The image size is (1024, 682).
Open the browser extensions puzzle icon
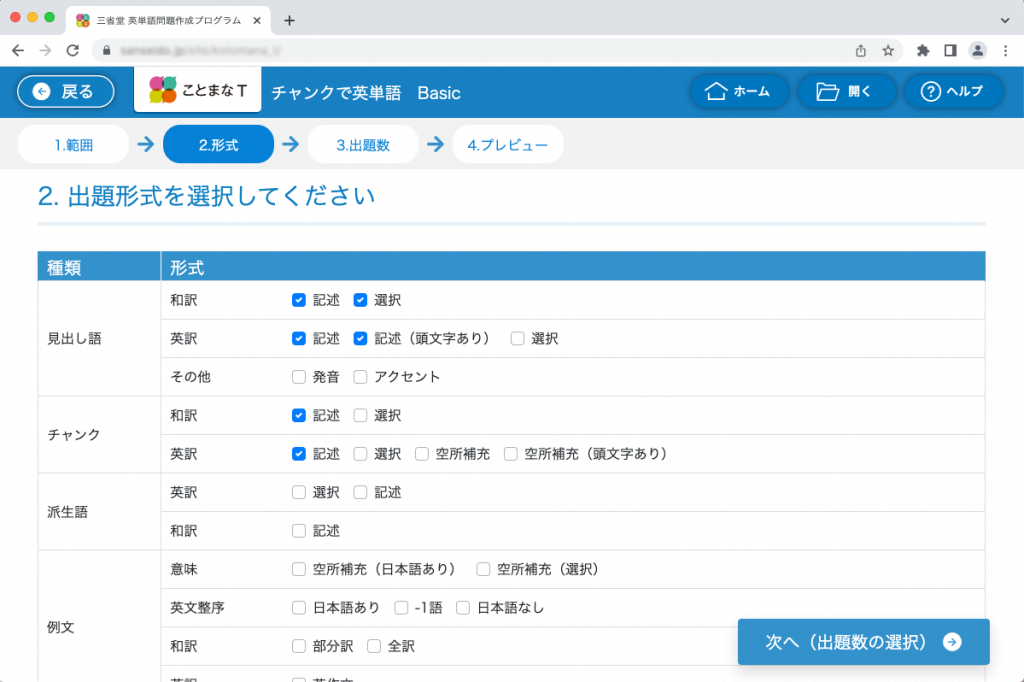[923, 50]
